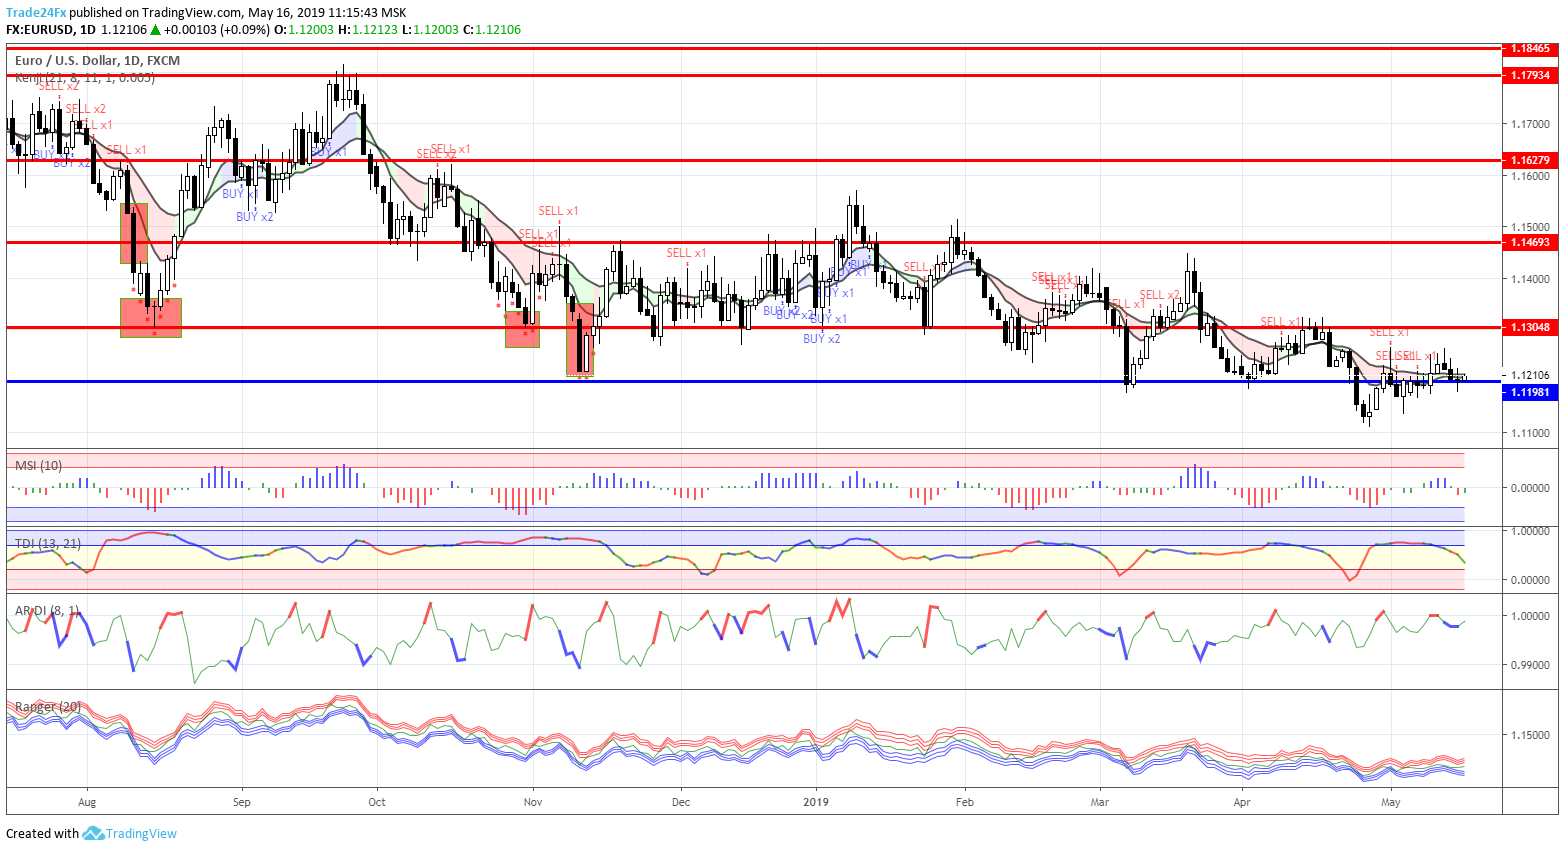Click the Mar label on time axis
The height and width of the screenshot is (851, 1565).
(x=1100, y=802)
